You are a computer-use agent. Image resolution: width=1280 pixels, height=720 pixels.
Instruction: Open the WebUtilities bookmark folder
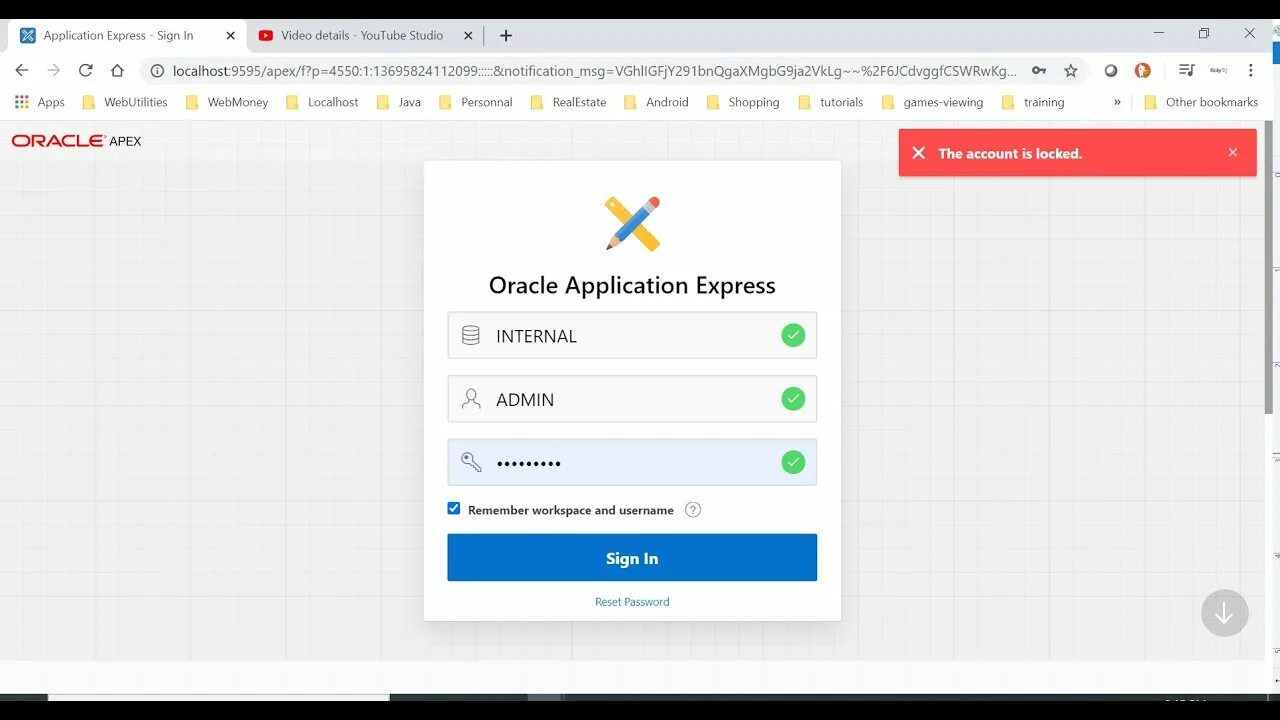tap(125, 102)
